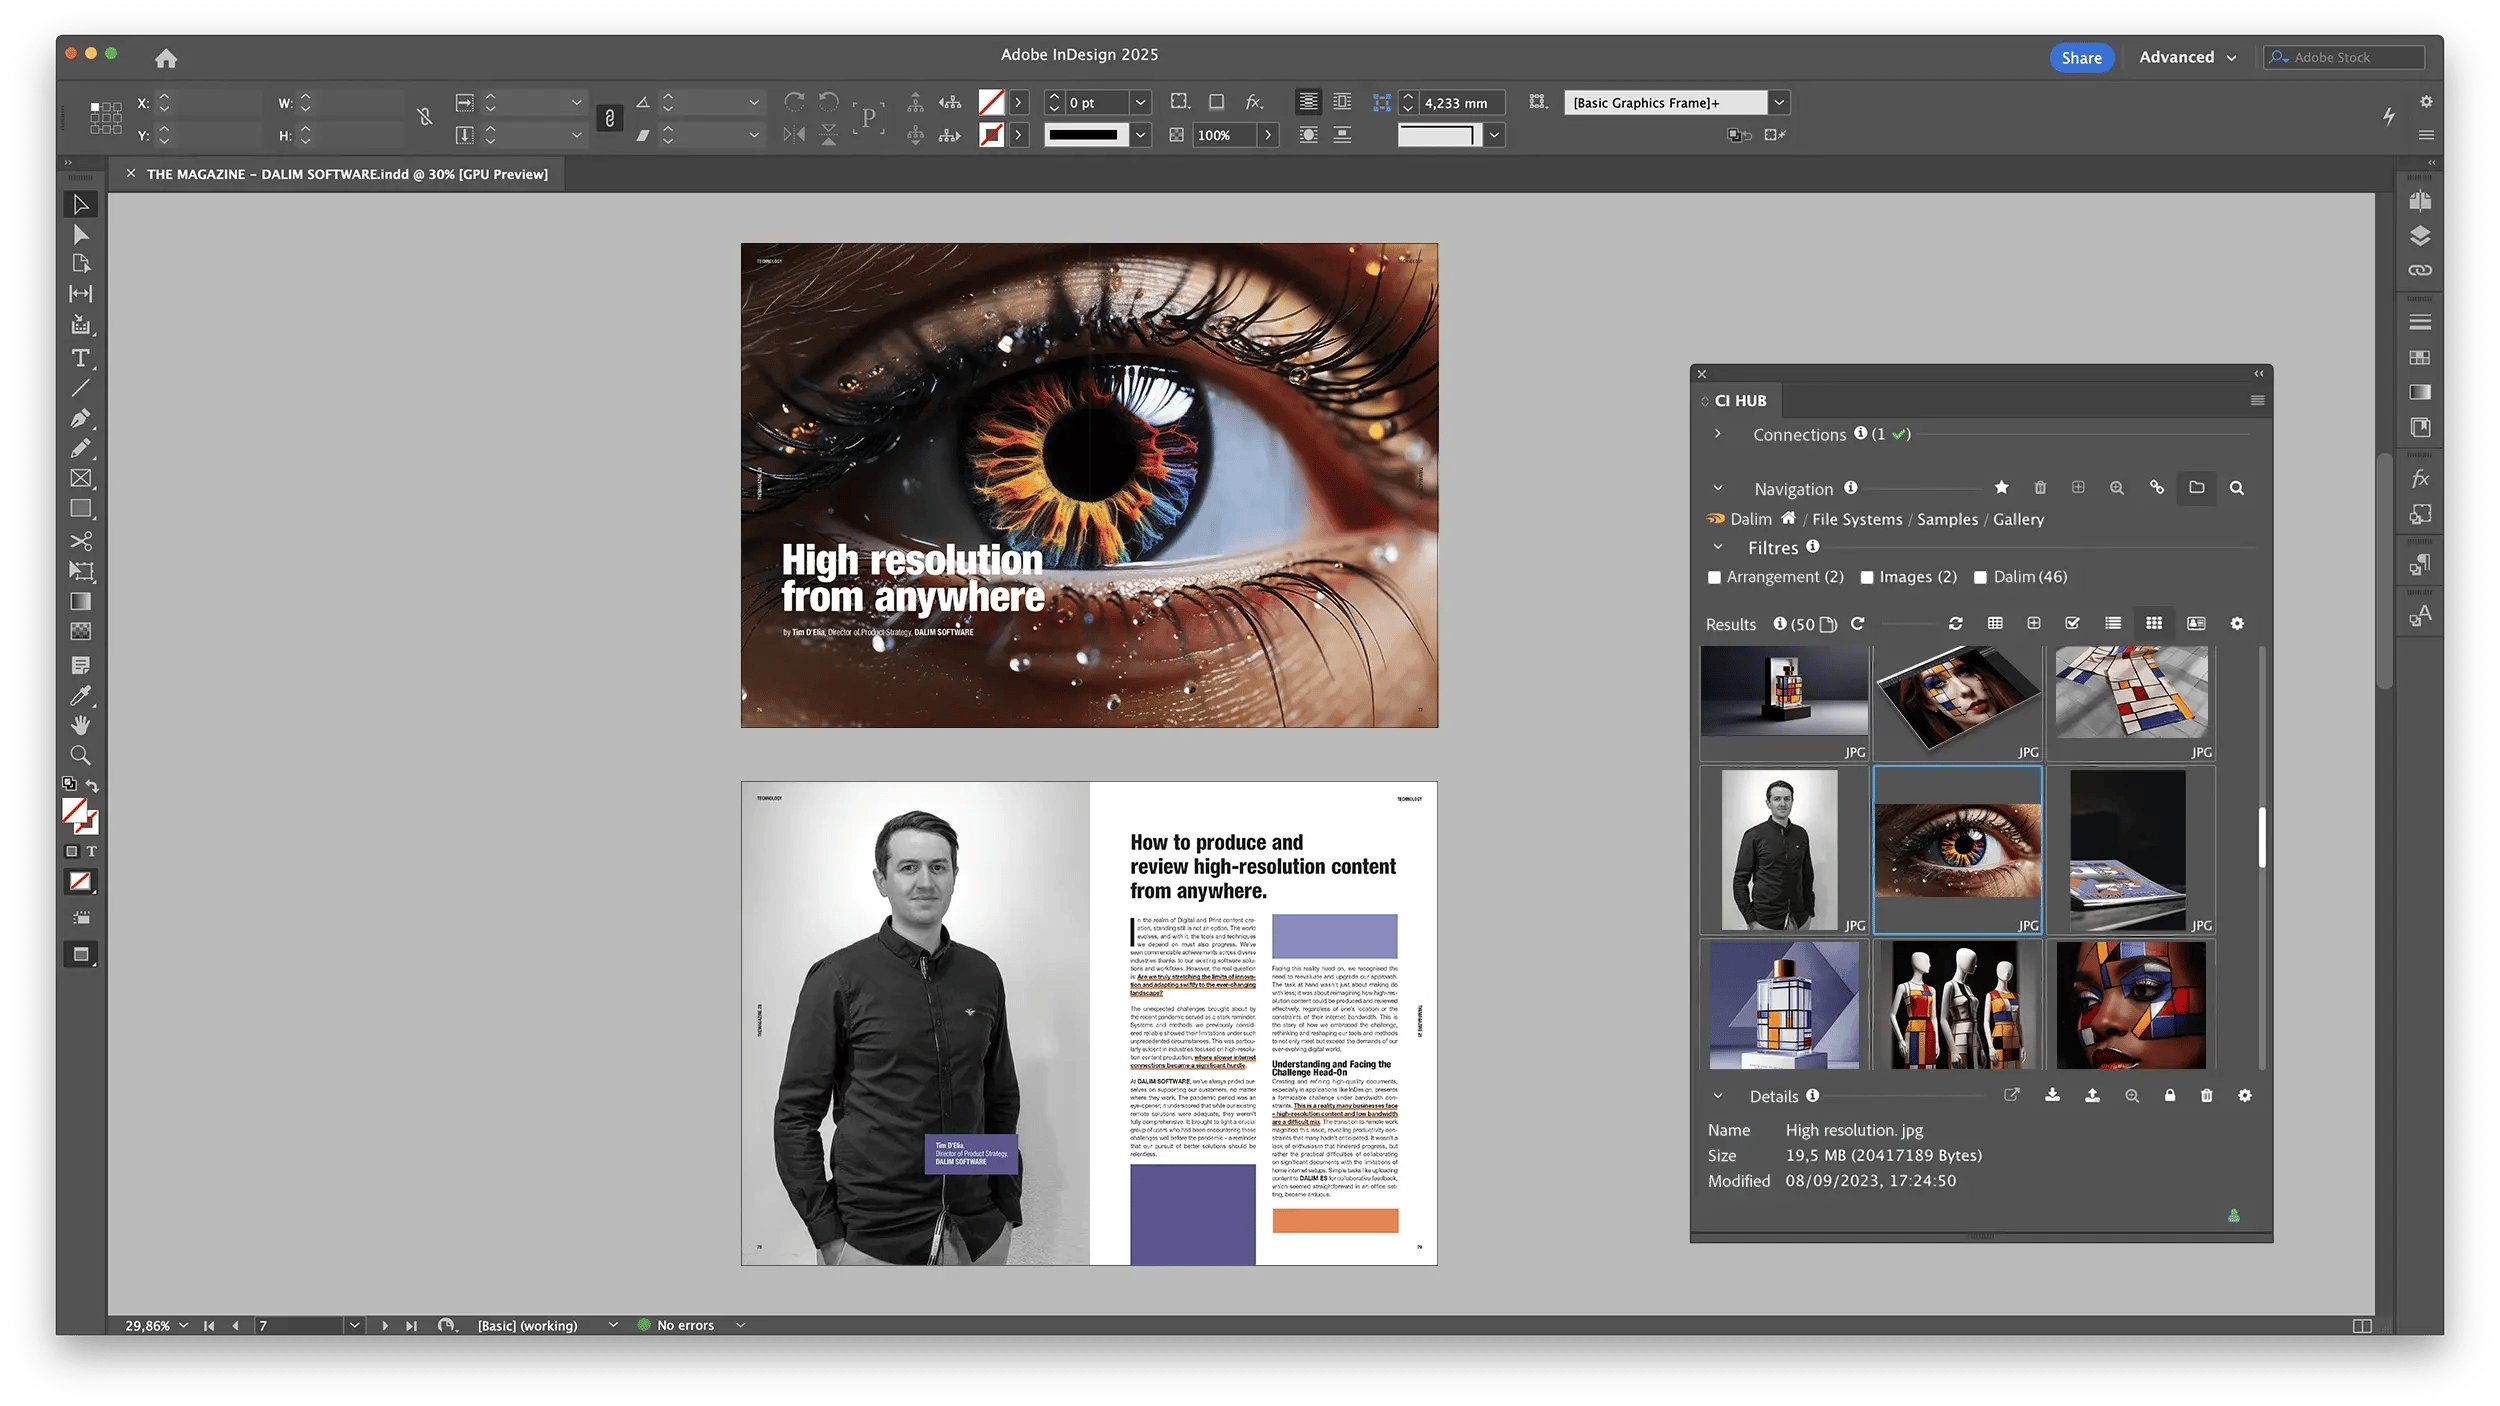Enable the Arrangement (2) filter
The image size is (2500, 1406).
tap(1714, 578)
